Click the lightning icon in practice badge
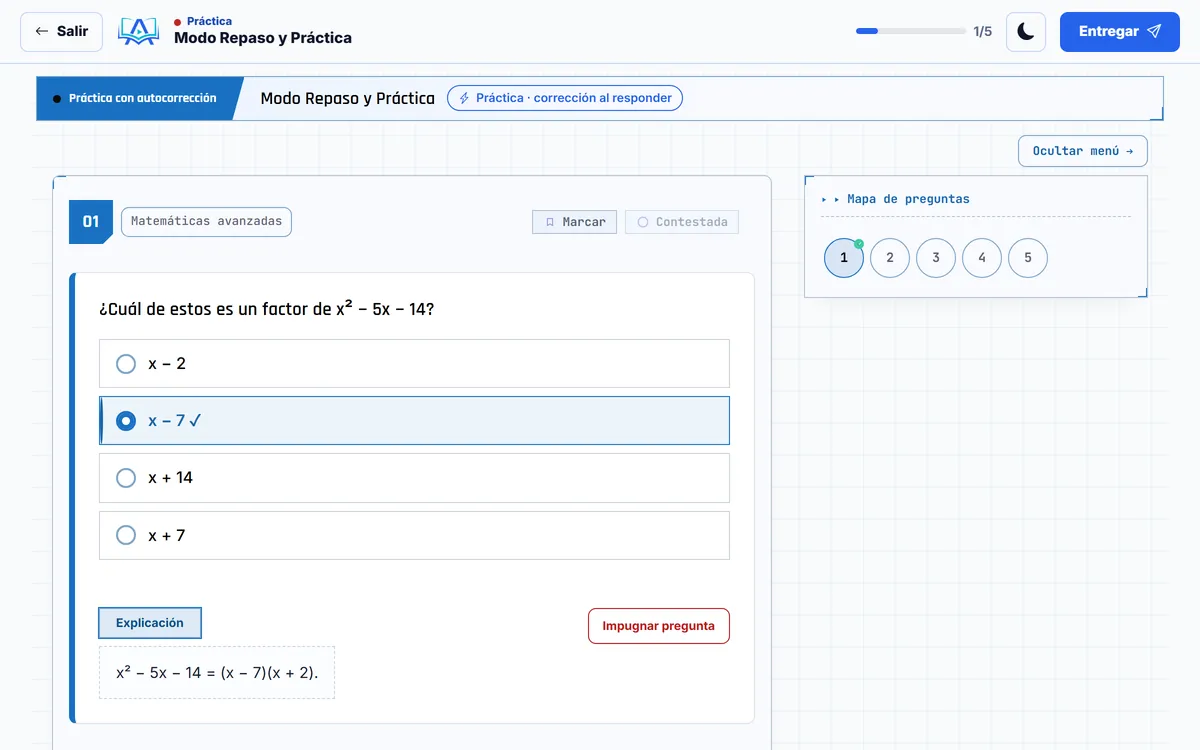Viewport: 1200px width, 750px height. click(464, 98)
